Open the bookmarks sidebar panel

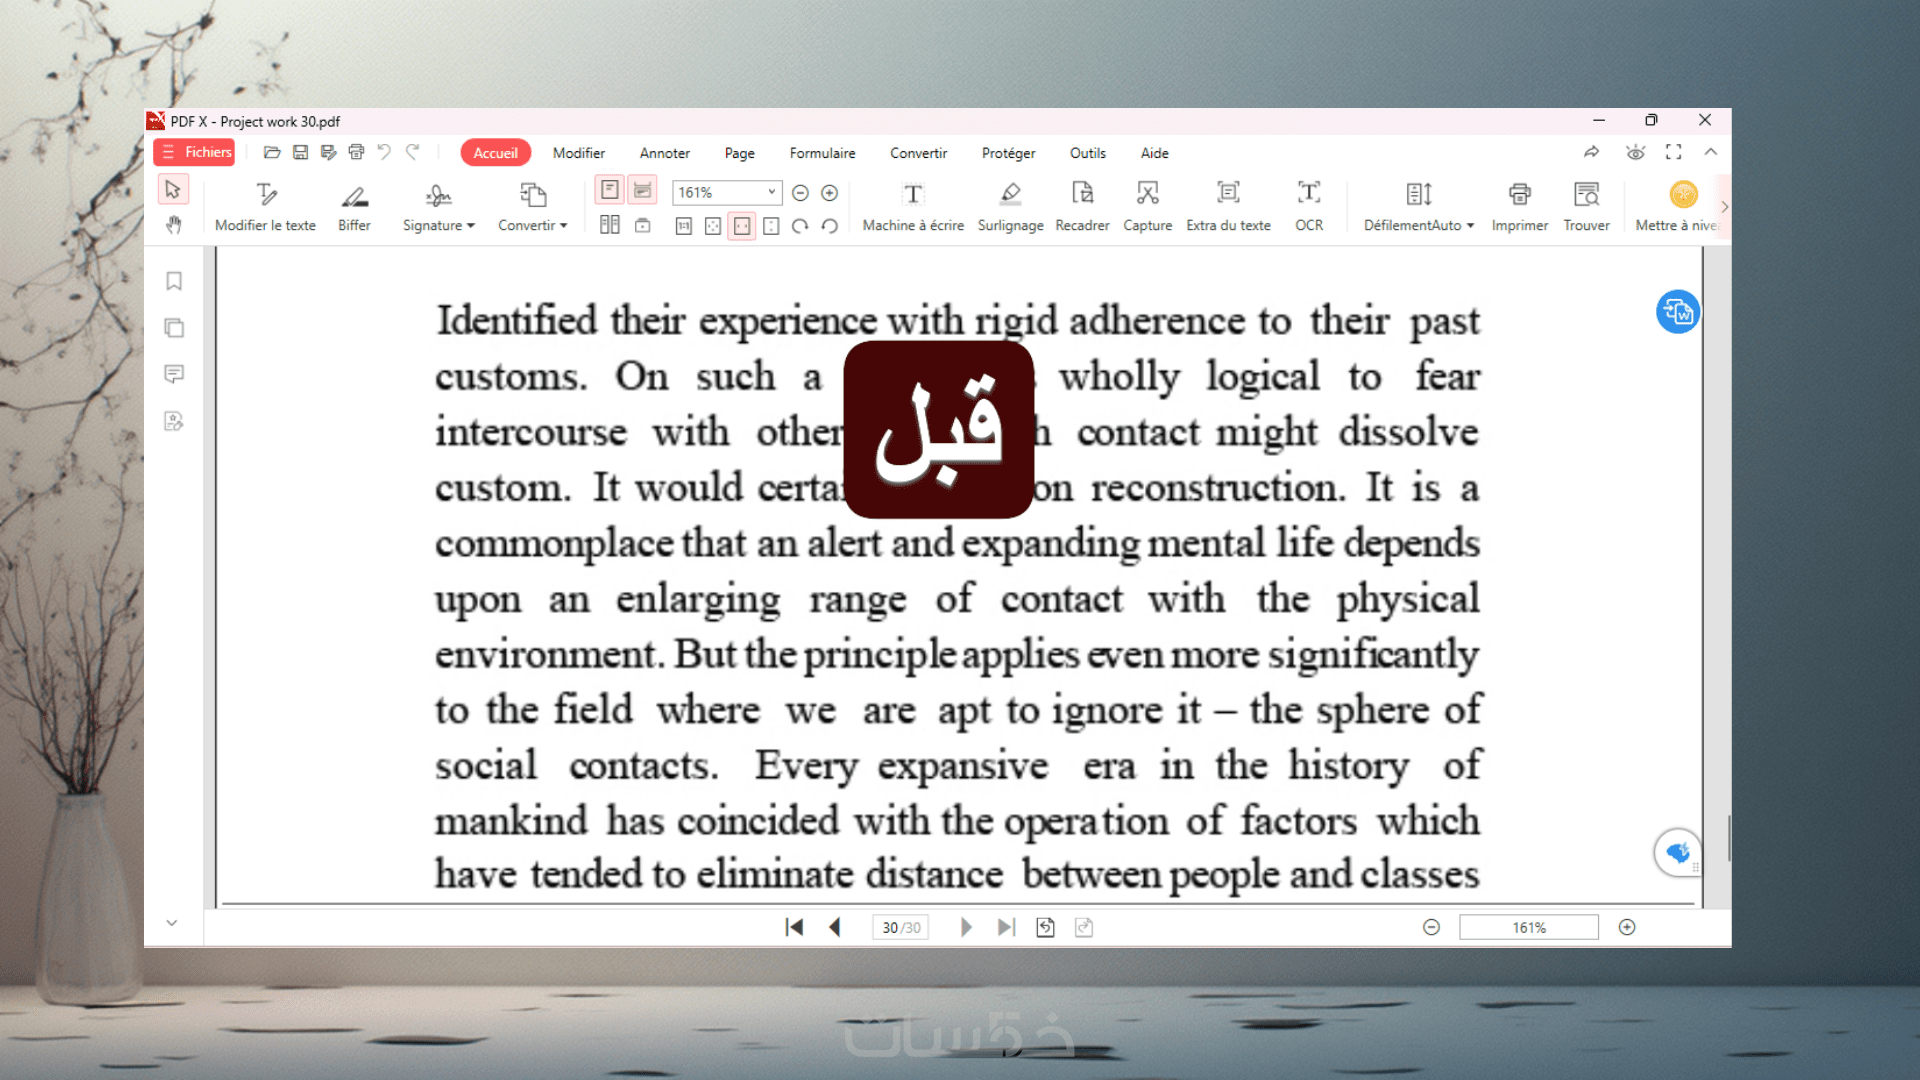[x=174, y=281]
